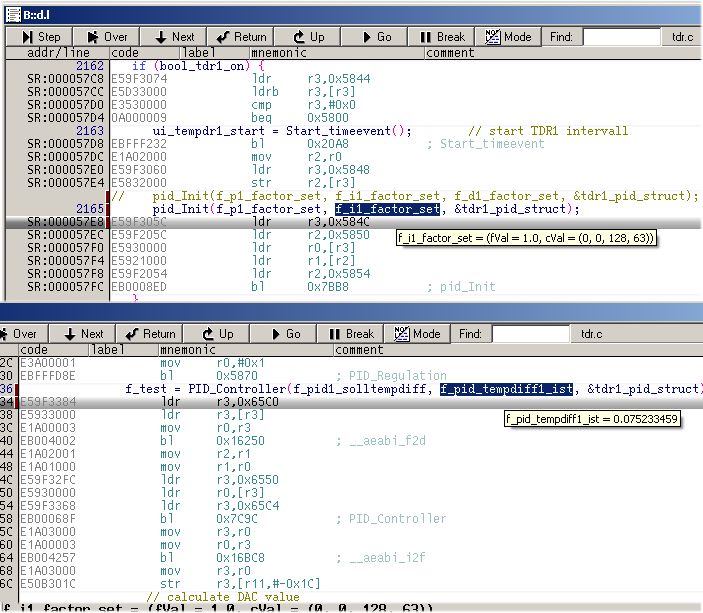The image size is (703, 613).
Task: Click __aeabi_i2f comment in lower window
Action: [x=387, y=558]
